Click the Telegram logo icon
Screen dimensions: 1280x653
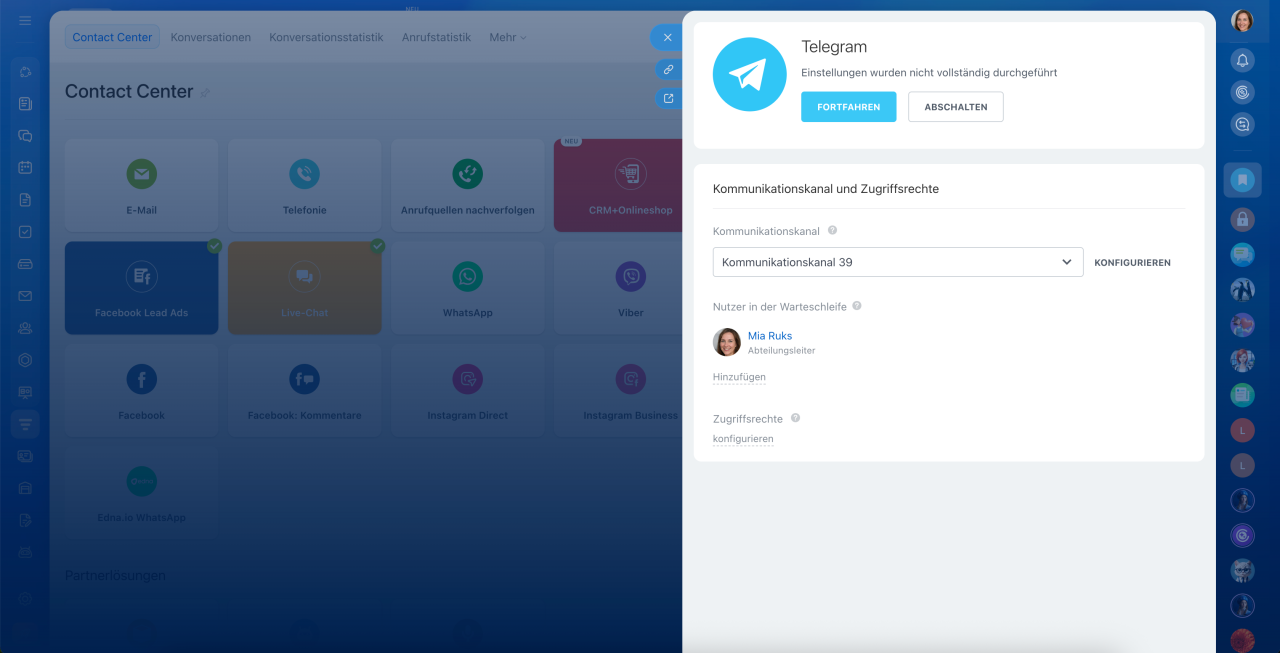click(x=749, y=74)
